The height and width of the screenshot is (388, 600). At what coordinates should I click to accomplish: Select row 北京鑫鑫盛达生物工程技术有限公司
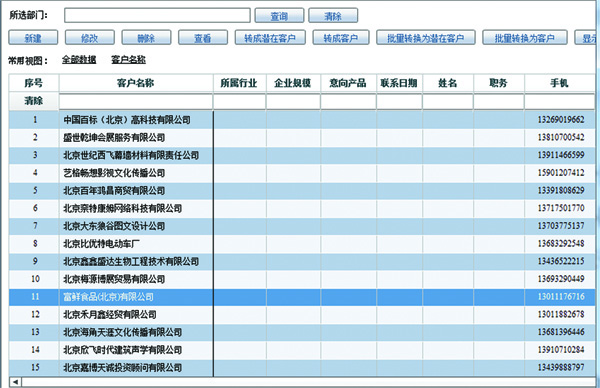302,261
